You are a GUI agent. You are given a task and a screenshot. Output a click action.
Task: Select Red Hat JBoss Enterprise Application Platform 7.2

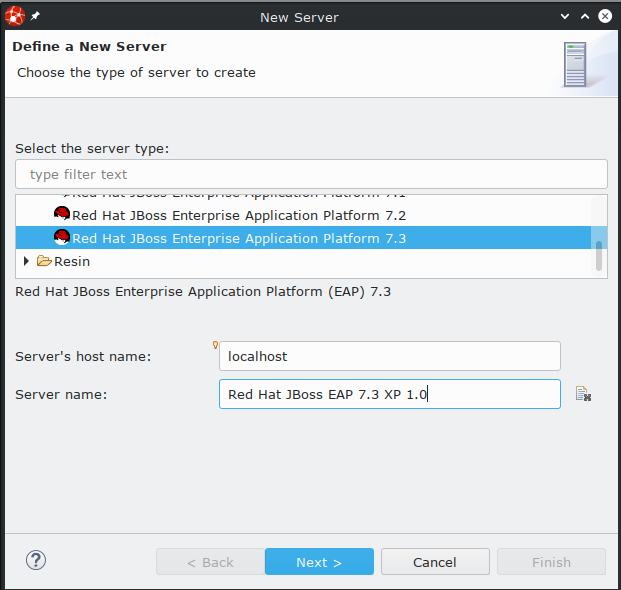[238, 215]
